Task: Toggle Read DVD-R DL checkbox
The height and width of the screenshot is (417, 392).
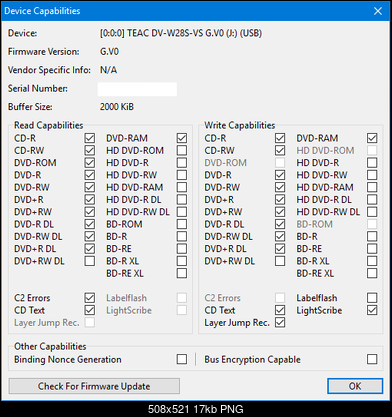Action: tap(90, 224)
